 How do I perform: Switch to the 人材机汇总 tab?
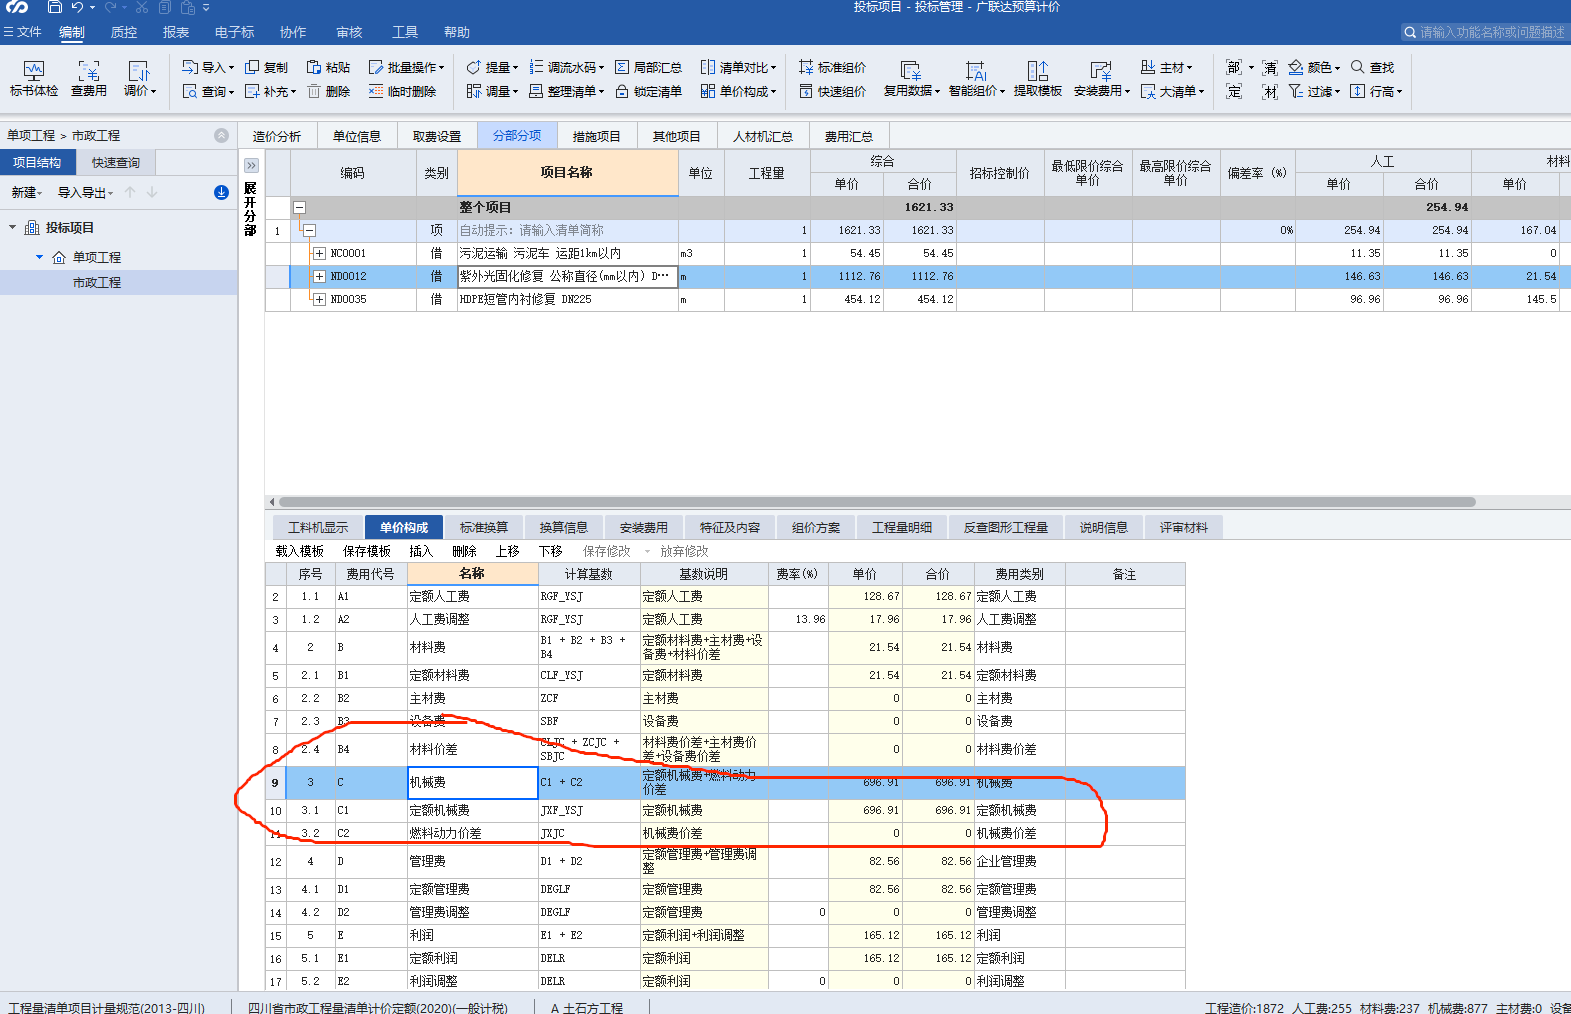pyautogui.click(x=763, y=136)
